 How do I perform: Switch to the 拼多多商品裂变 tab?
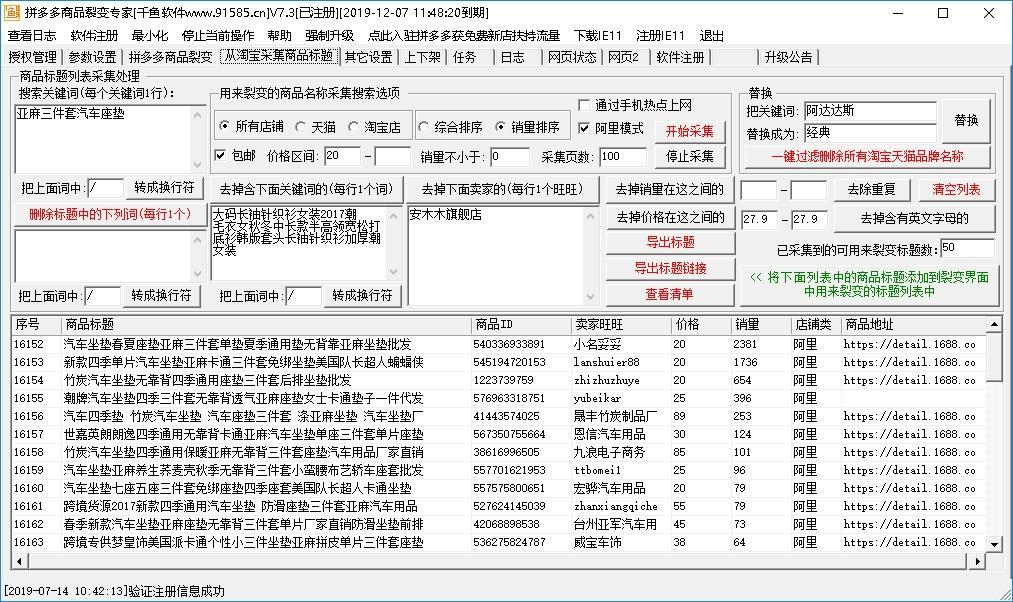point(170,57)
